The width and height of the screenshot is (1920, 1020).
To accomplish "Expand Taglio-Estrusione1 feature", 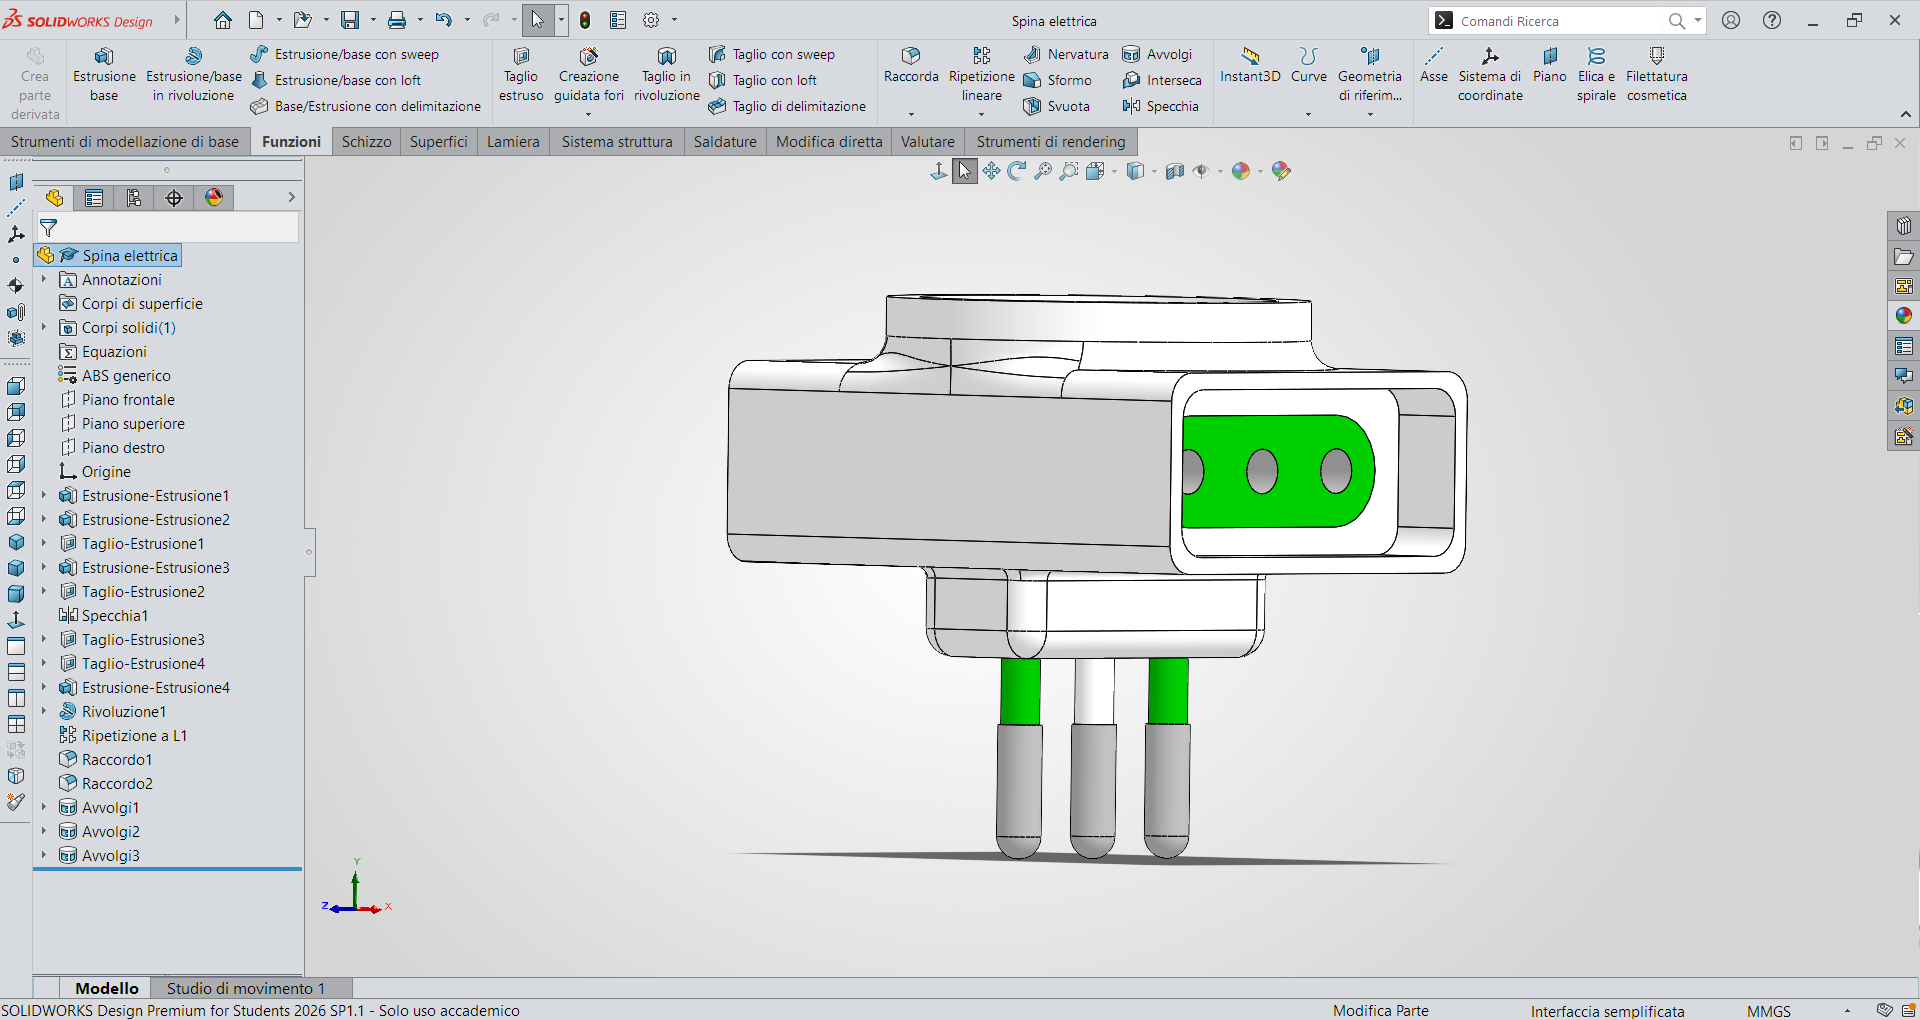I will (x=44, y=544).
